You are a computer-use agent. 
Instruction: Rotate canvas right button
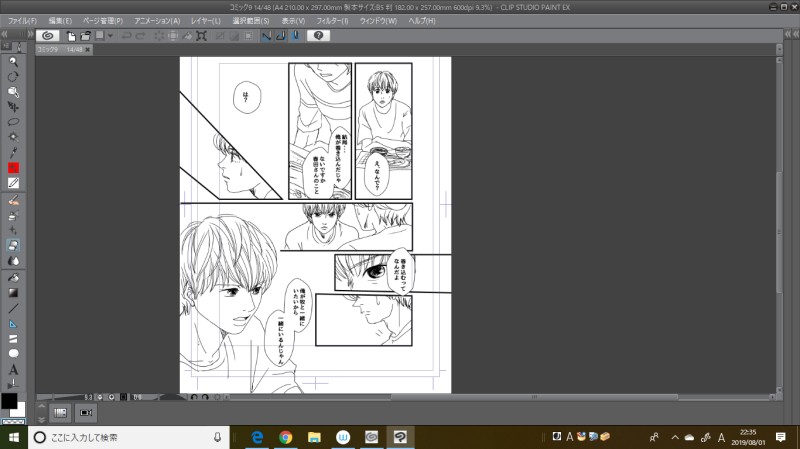pyautogui.click(x=205, y=397)
